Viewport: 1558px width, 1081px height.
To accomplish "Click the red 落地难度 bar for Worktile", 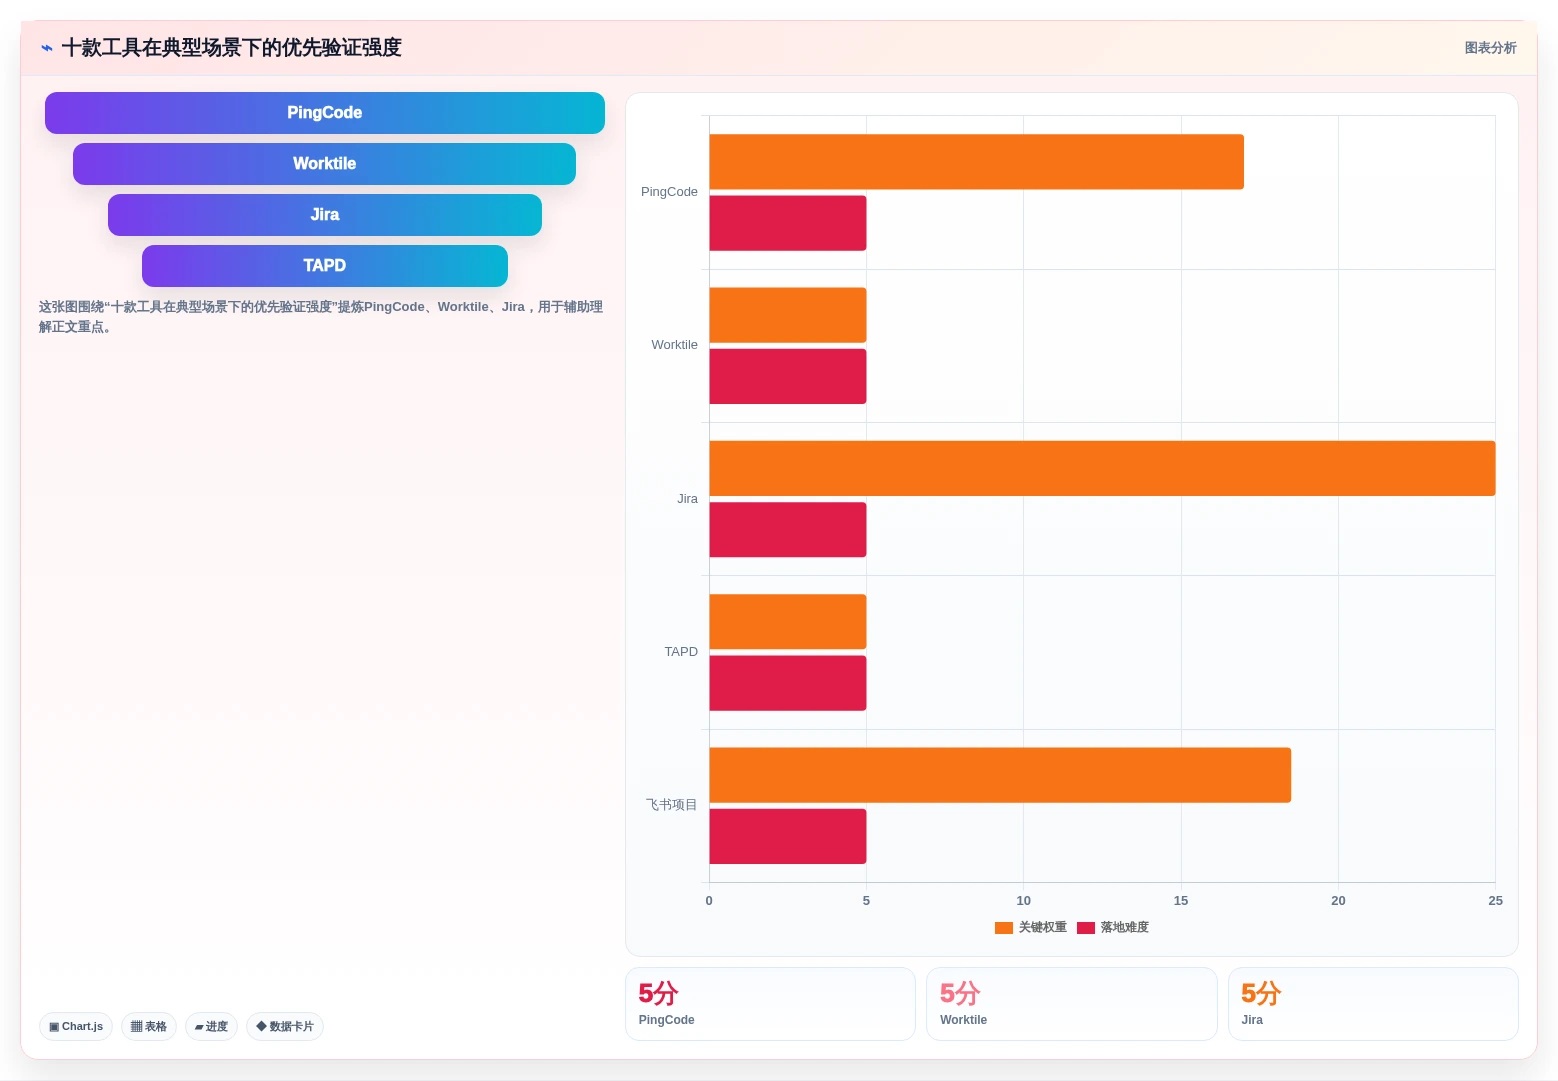I will [788, 376].
